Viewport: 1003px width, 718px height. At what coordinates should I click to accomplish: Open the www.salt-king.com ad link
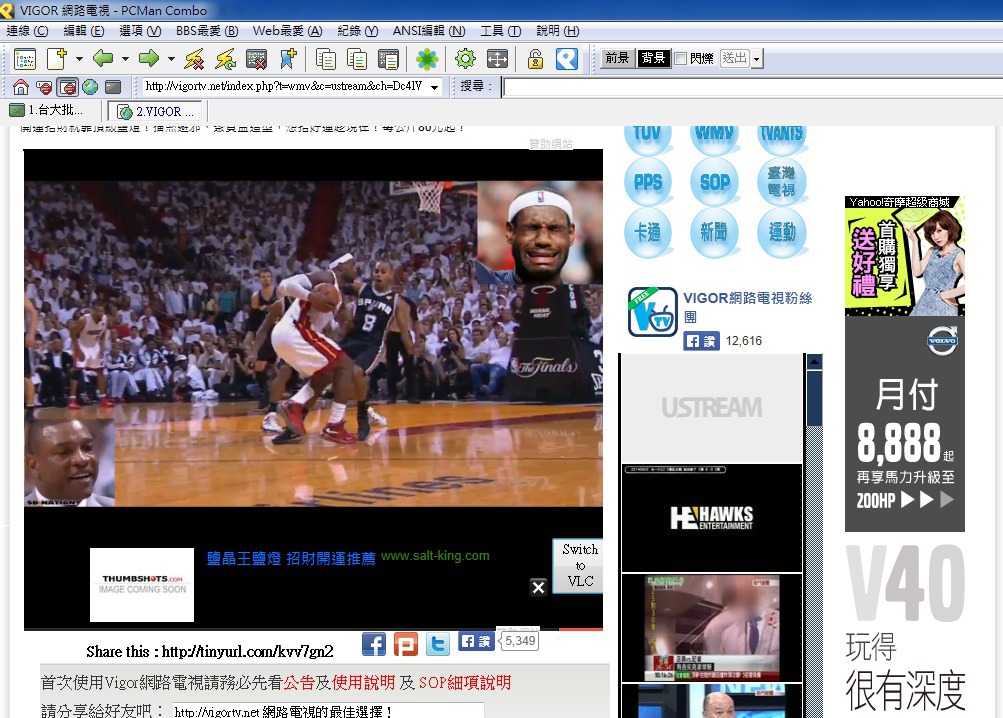(x=435, y=556)
